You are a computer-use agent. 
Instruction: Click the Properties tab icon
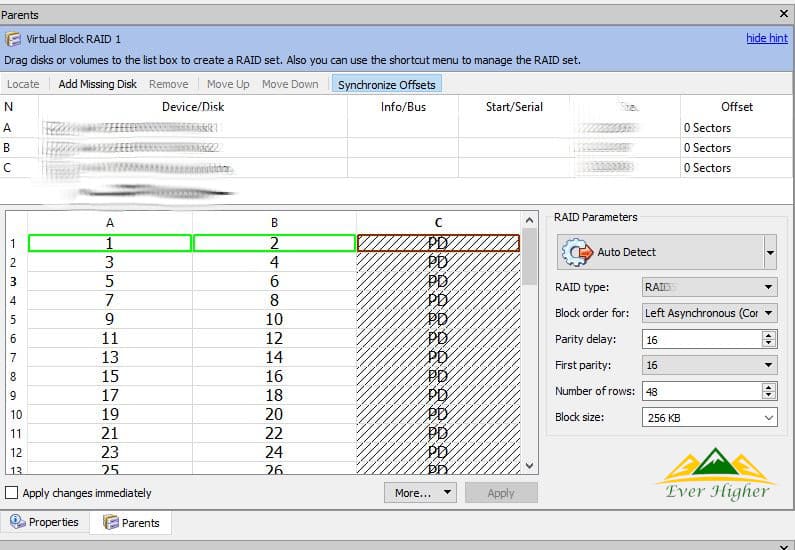17,522
